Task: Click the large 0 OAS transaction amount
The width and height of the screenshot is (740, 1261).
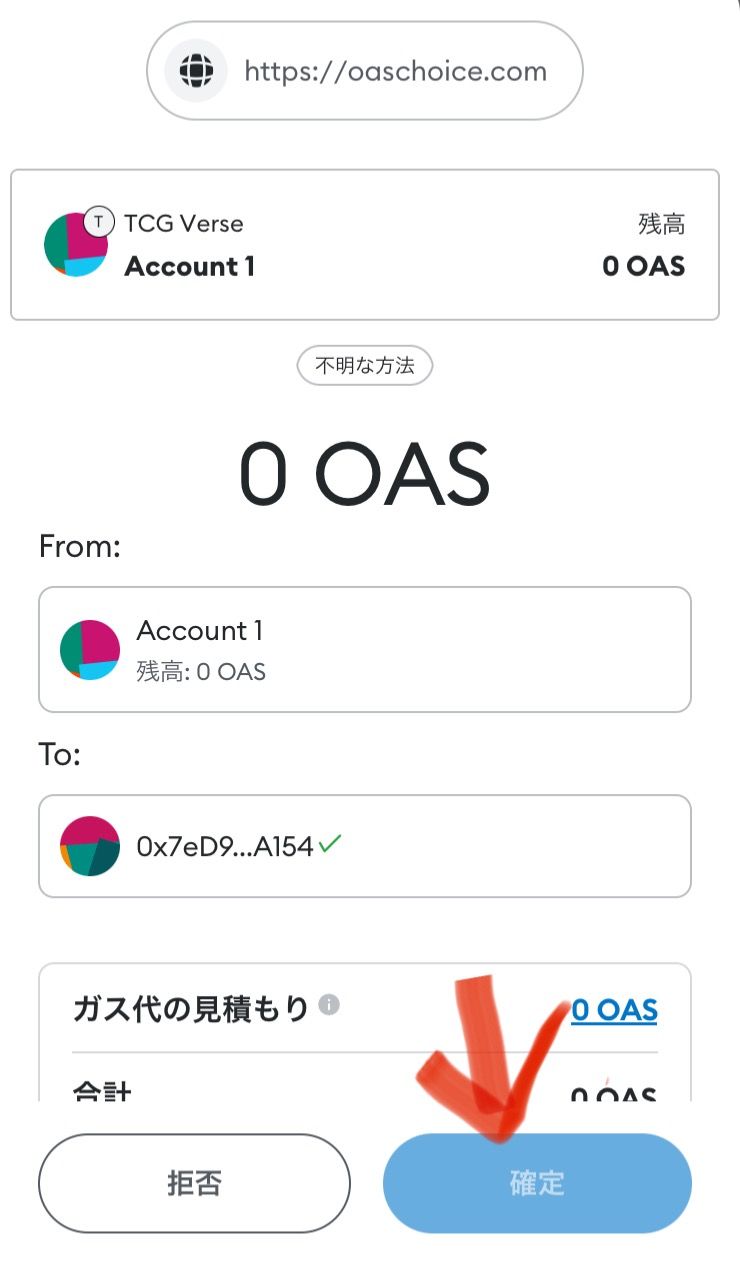Action: coord(364,474)
